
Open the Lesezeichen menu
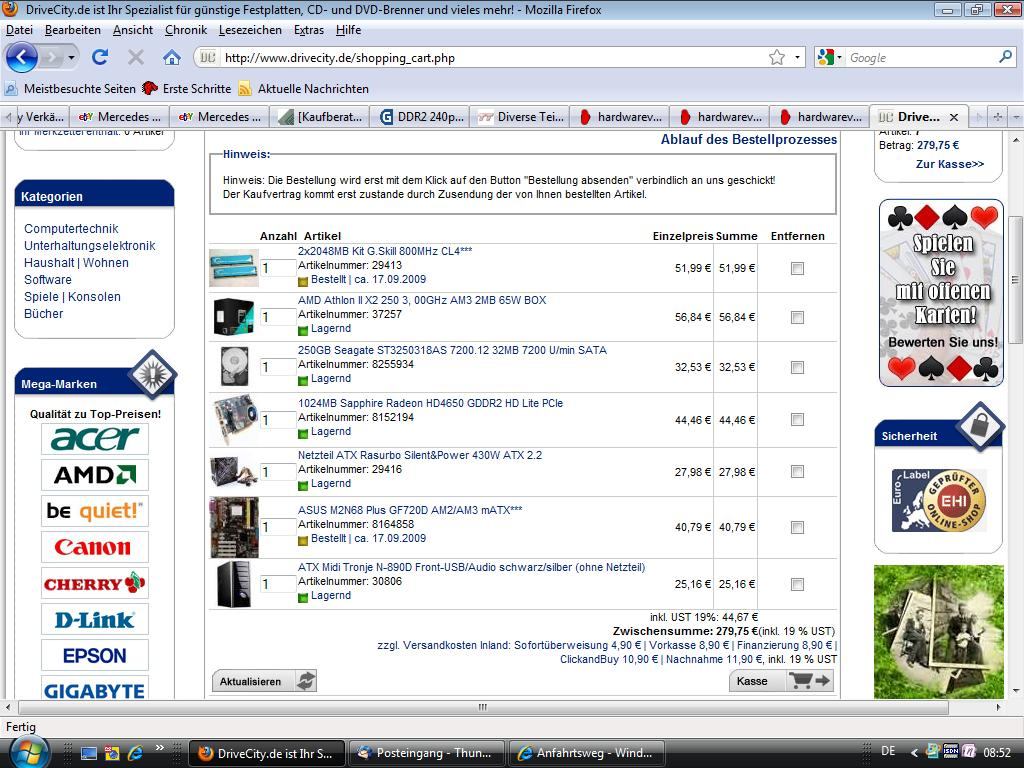250,30
